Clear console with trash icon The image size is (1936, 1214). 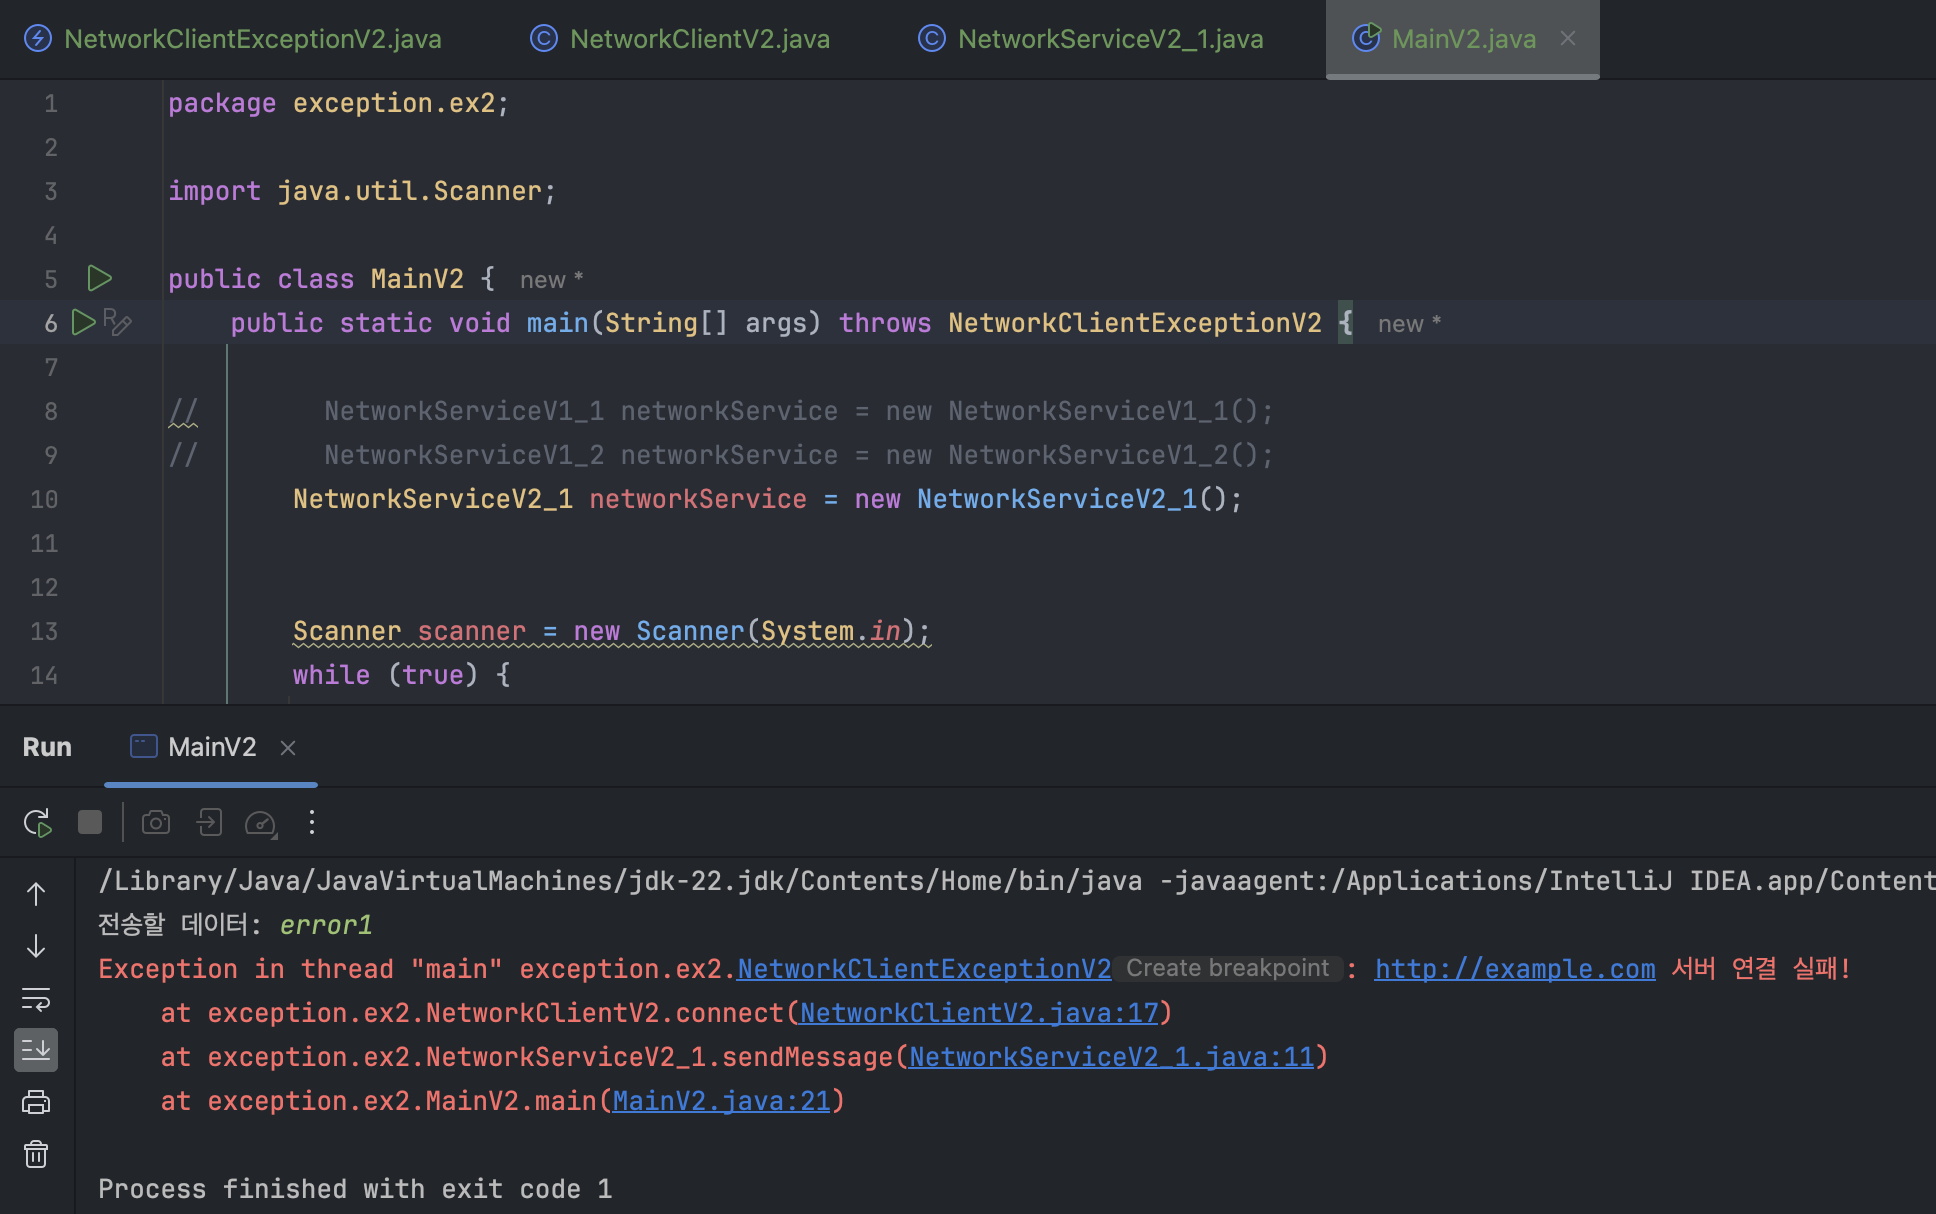tap(36, 1154)
